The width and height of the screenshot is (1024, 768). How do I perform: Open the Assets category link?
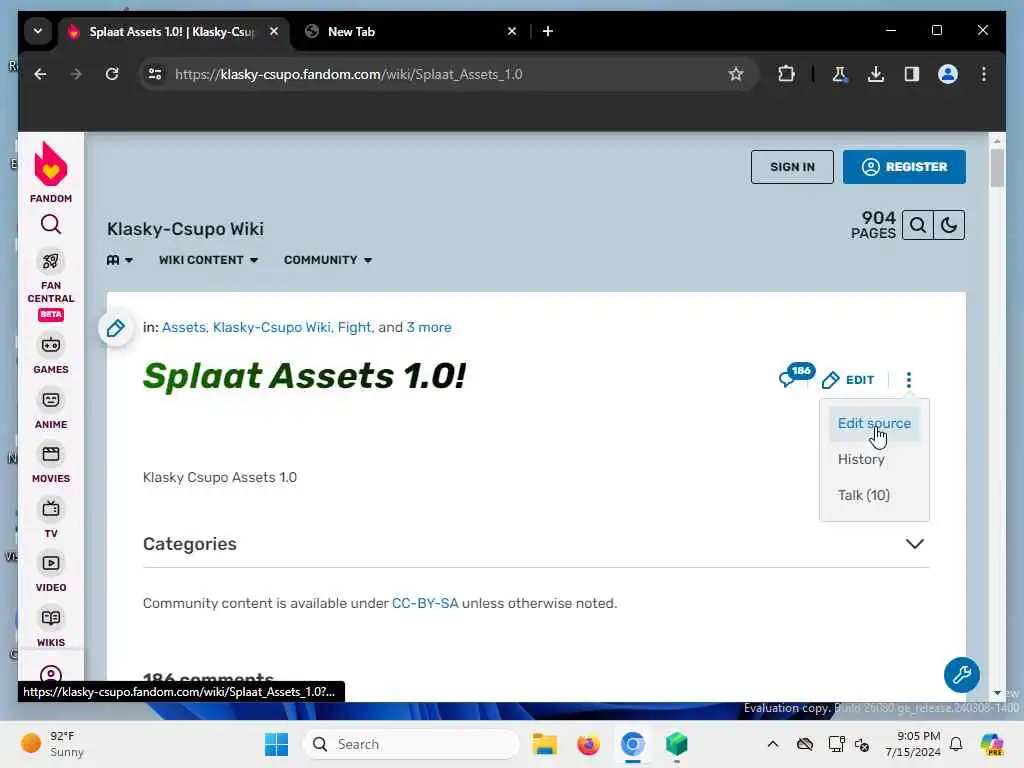[184, 327]
